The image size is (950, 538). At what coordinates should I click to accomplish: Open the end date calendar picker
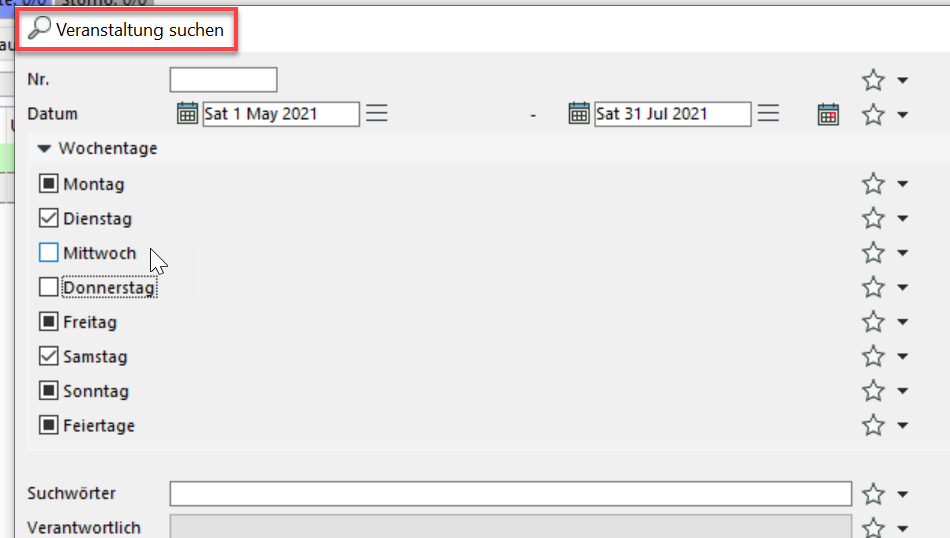pyautogui.click(x=579, y=113)
